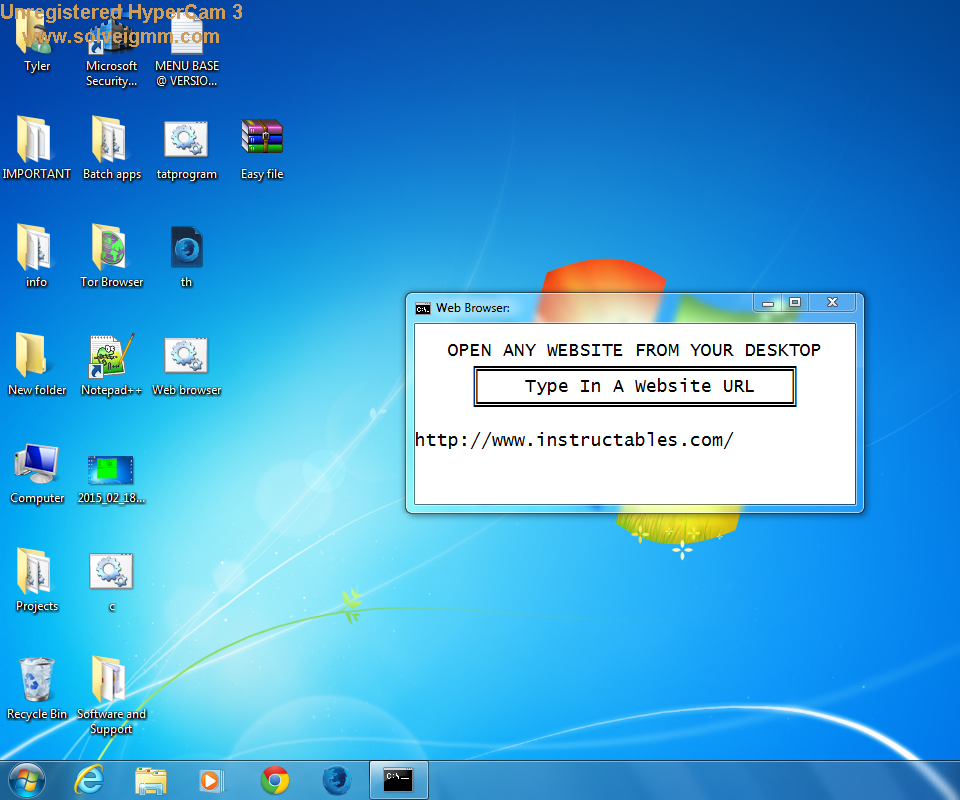960x800 pixels.
Task: Maximize the Web Browser console window
Action: click(x=795, y=302)
